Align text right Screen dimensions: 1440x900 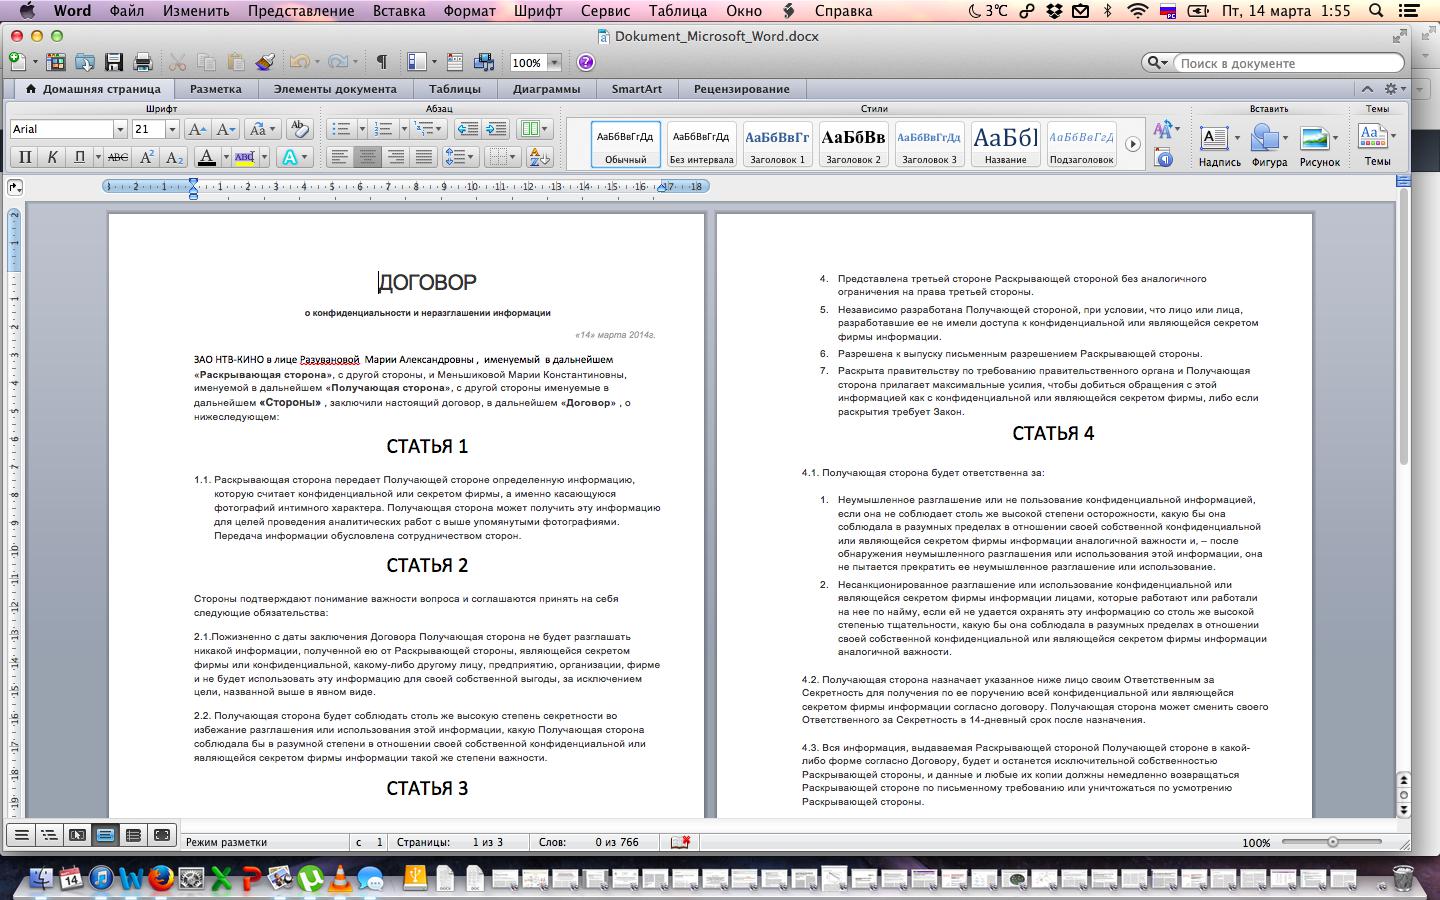(x=397, y=157)
